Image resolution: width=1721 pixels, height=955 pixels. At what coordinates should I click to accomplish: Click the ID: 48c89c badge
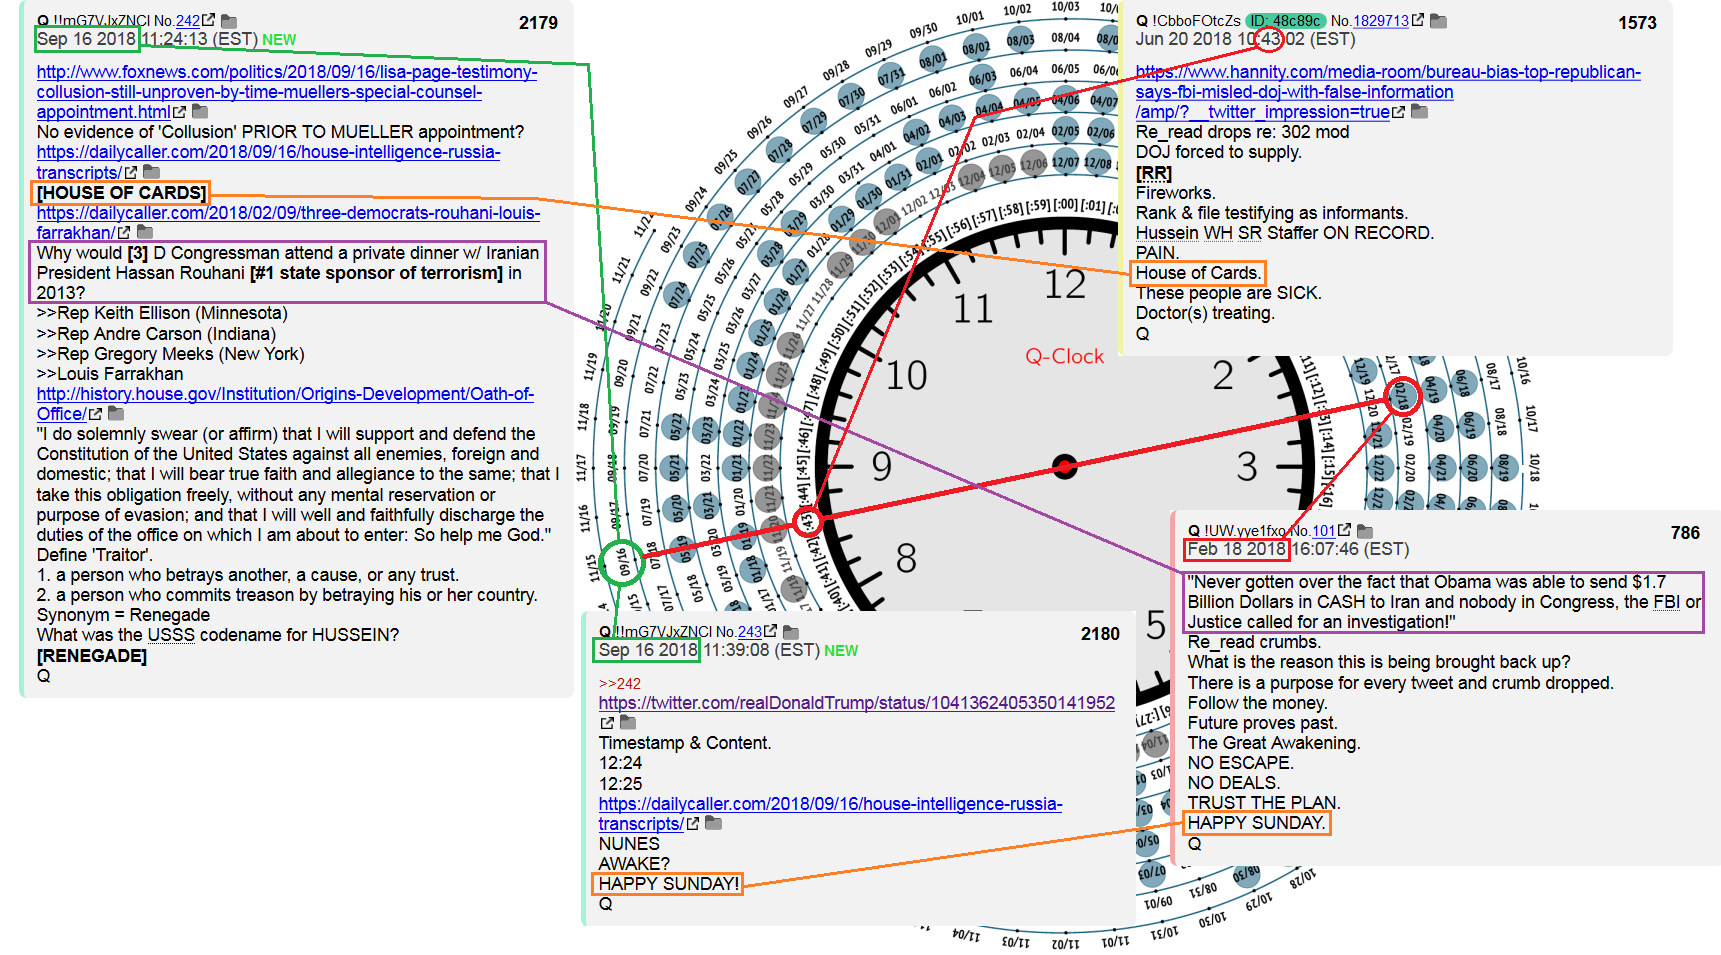pyautogui.click(x=1285, y=21)
